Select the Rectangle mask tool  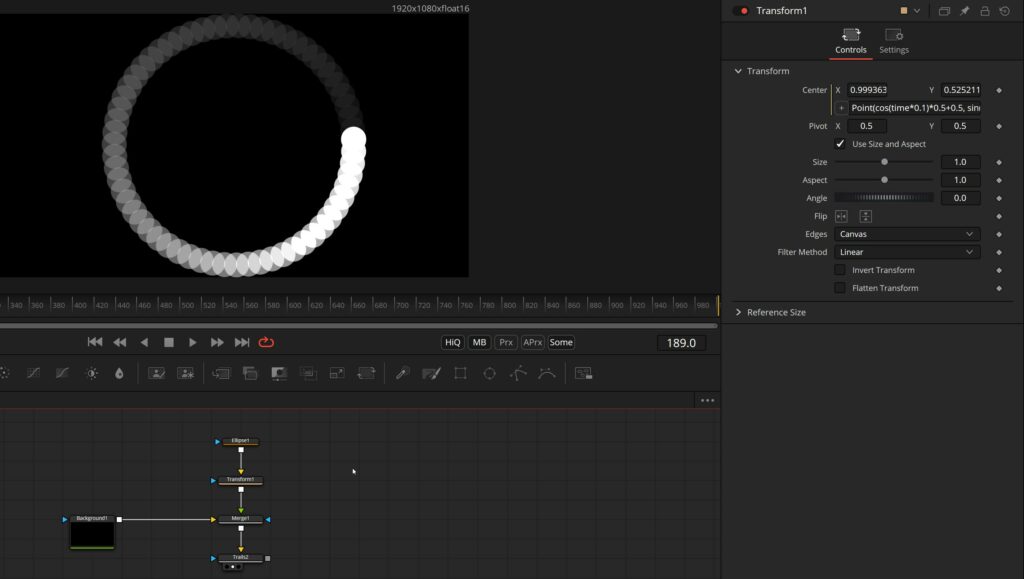460,373
